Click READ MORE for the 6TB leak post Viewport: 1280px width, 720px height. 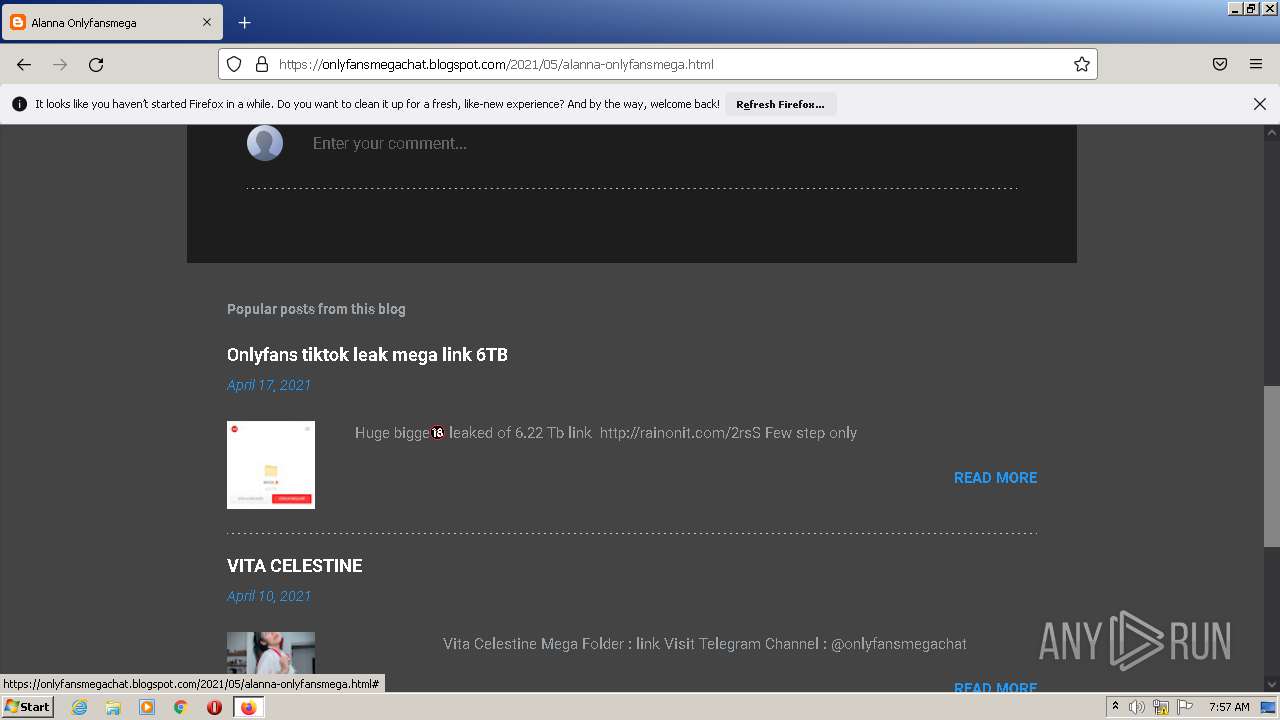pos(995,478)
